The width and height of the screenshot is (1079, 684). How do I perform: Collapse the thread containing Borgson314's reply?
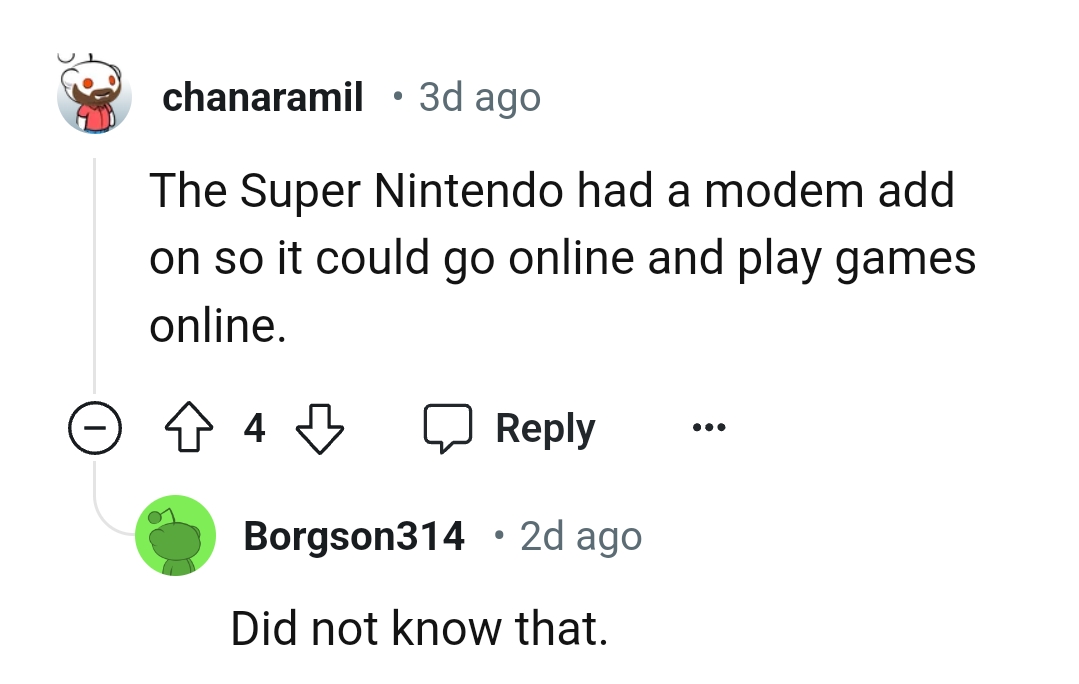96,428
